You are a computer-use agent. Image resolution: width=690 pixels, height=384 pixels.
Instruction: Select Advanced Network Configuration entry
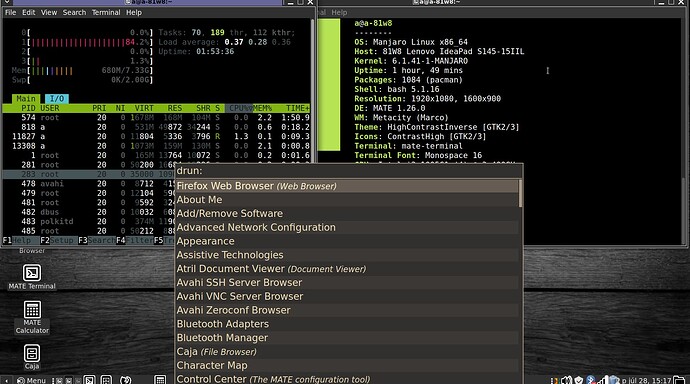point(347,227)
